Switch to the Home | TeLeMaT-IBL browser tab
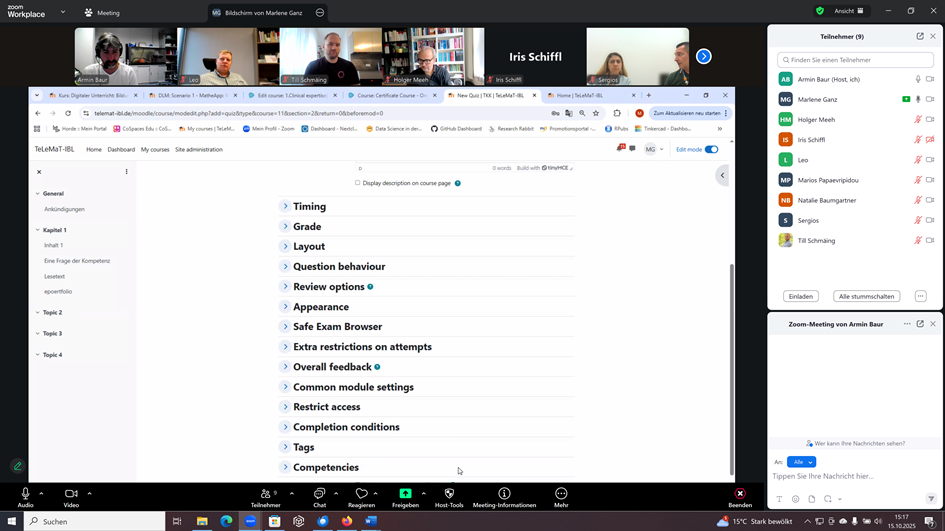Viewport: 945px width, 531px height. point(590,95)
